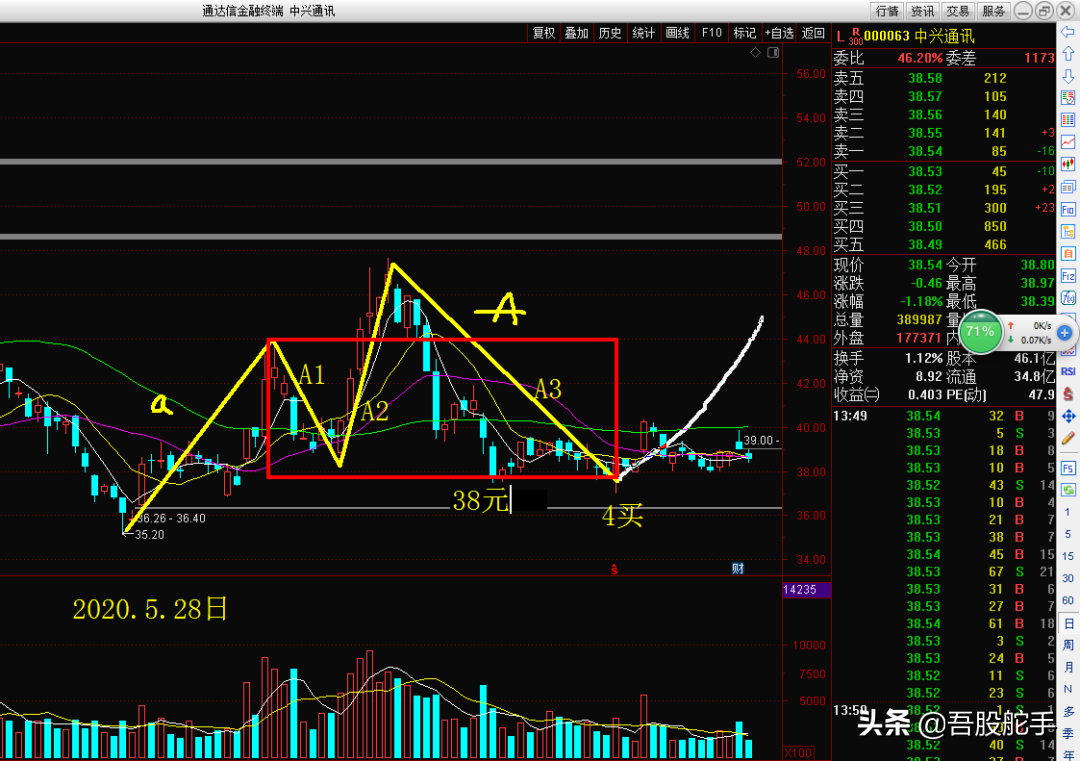Click the RSI indicator icon
The height and width of the screenshot is (761, 1080).
[1068, 372]
